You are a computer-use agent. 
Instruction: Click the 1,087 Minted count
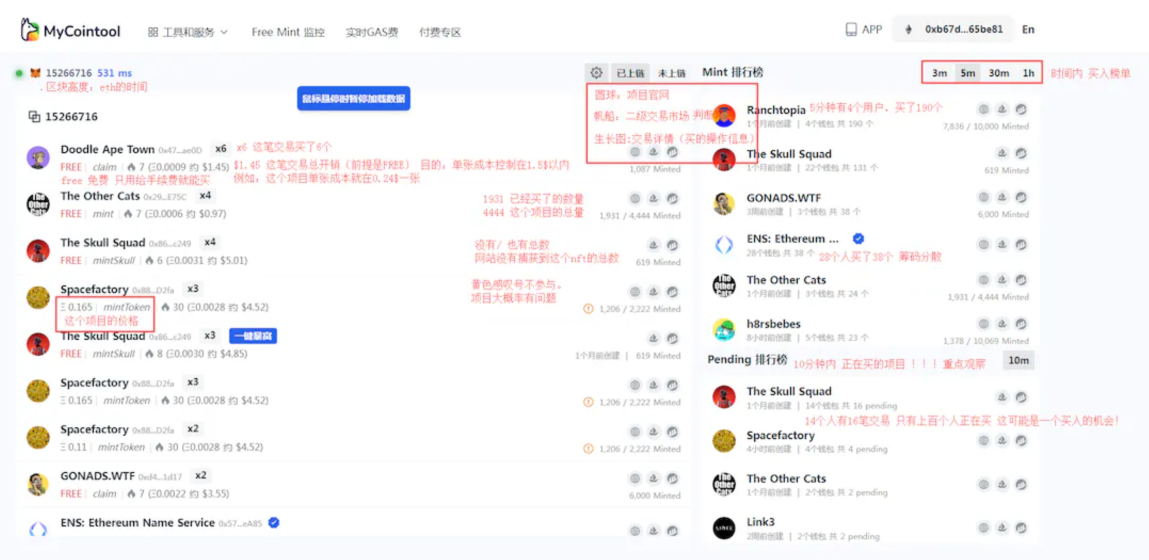click(655, 169)
